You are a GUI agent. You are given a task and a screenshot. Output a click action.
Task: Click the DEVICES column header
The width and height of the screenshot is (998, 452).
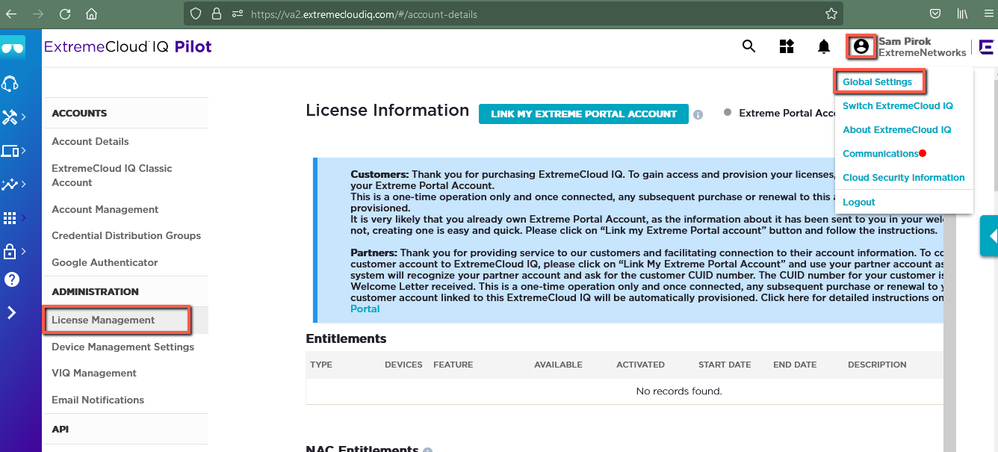click(x=404, y=365)
